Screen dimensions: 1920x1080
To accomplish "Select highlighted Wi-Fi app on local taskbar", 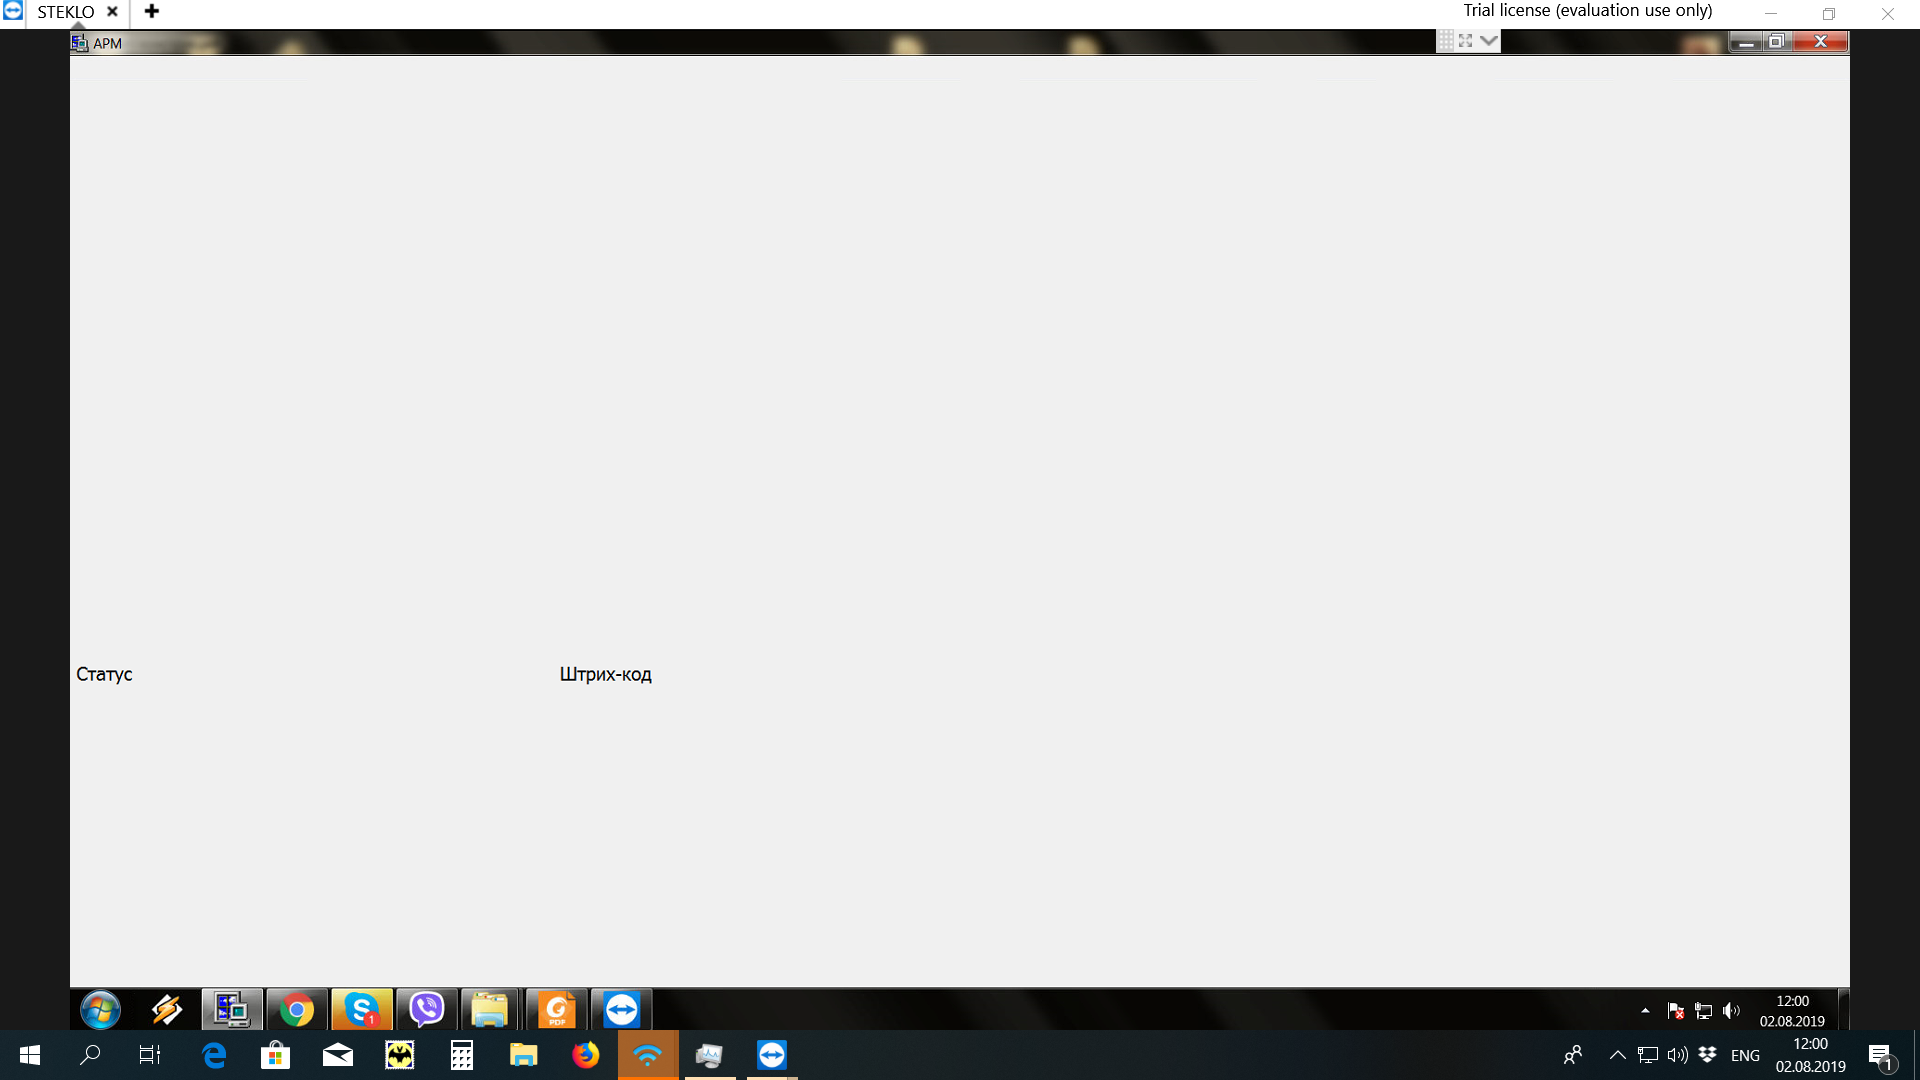I will tap(648, 1055).
